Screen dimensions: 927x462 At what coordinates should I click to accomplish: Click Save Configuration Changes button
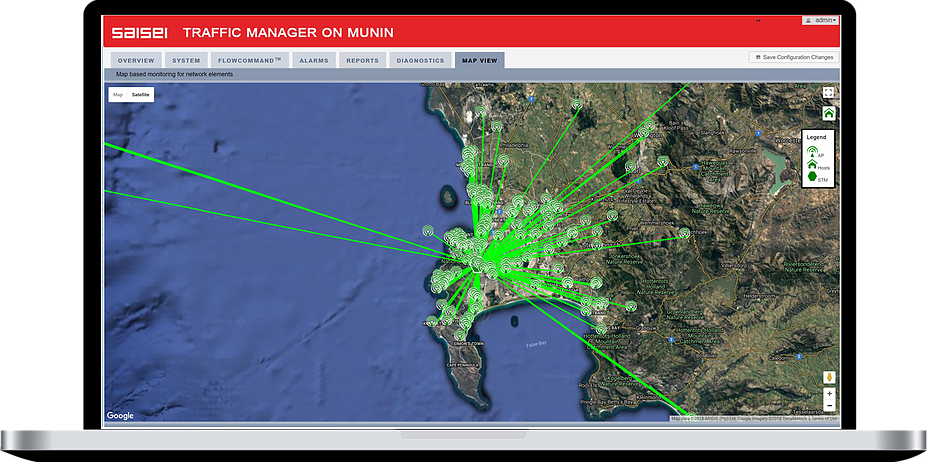coord(793,57)
